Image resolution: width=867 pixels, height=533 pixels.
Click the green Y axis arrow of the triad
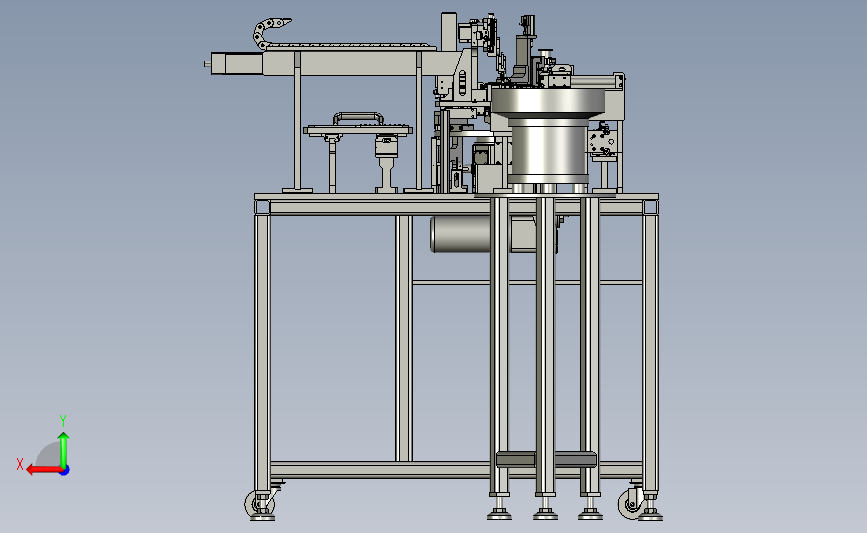(x=64, y=450)
